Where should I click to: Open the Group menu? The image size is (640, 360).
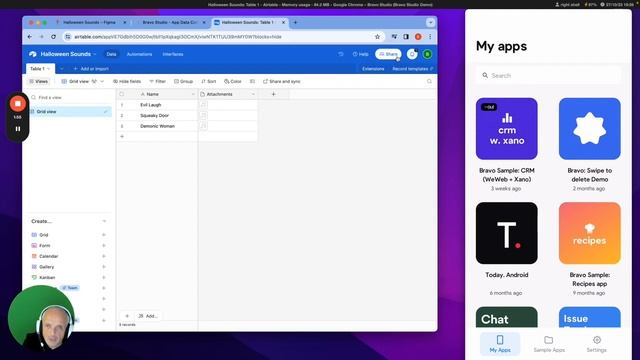pyautogui.click(x=183, y=81)
